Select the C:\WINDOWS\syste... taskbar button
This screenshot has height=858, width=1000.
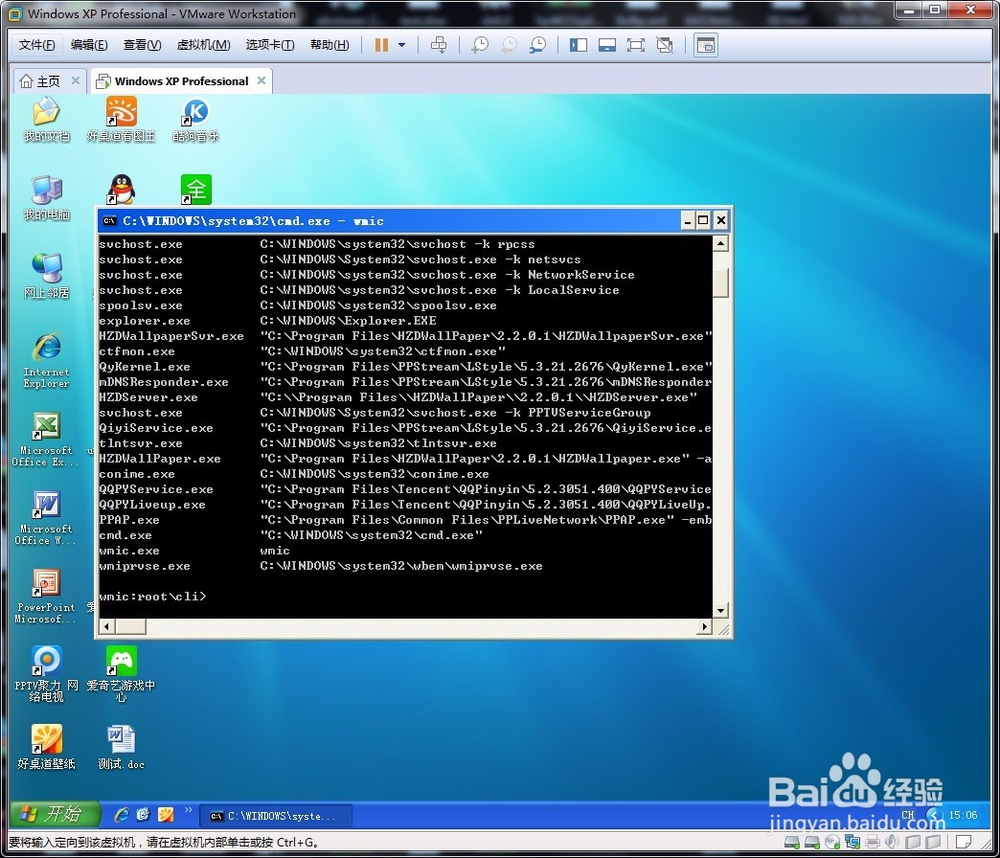[x=276, y=816]
